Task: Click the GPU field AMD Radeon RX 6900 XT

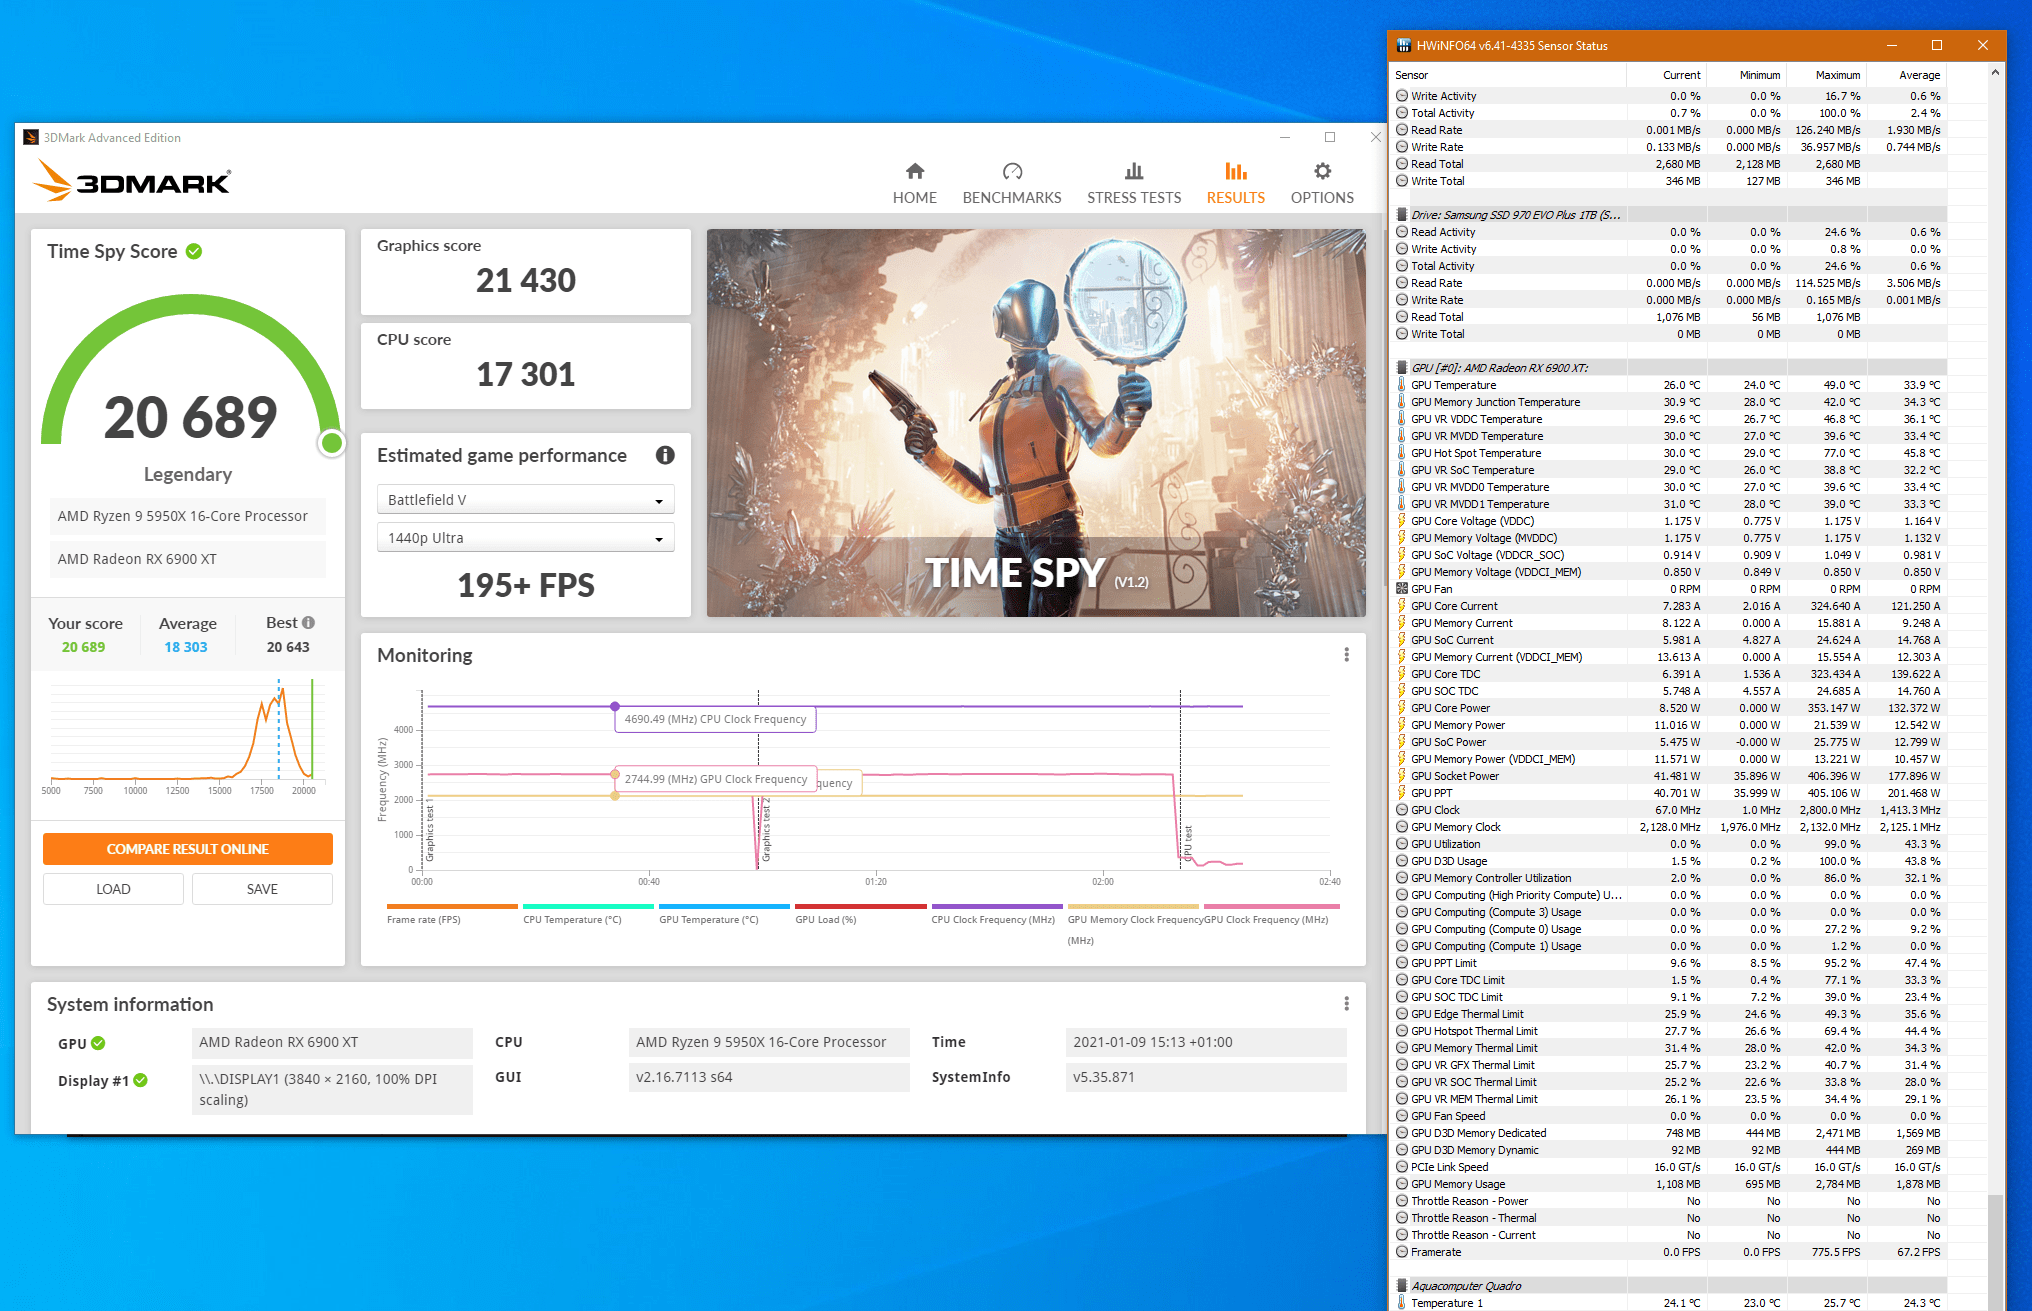Action: [x=332, y=1042]
